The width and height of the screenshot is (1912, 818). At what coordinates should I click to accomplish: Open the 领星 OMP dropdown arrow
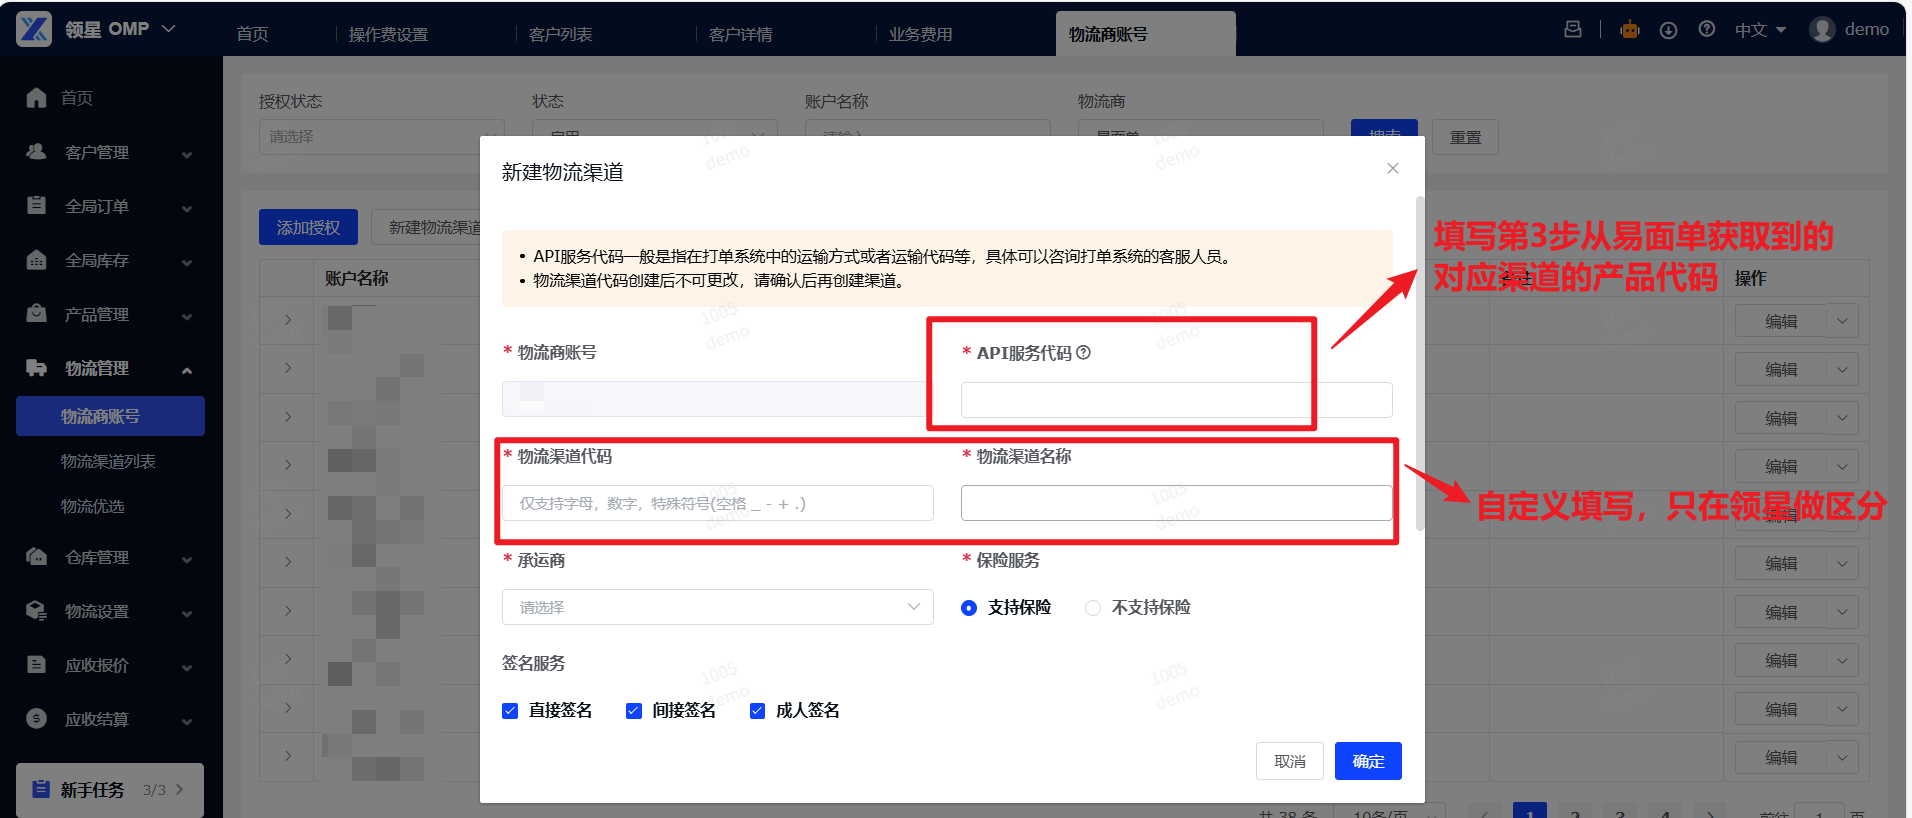169,29
